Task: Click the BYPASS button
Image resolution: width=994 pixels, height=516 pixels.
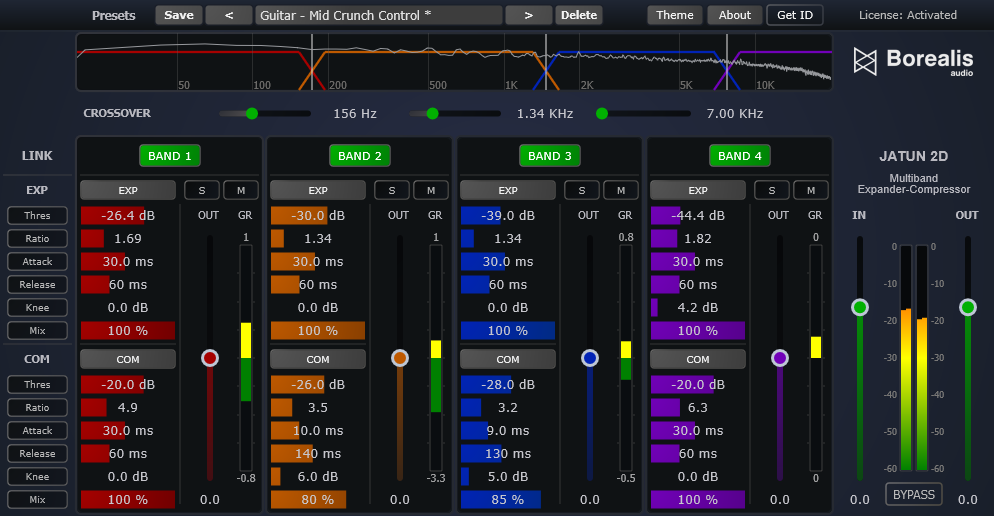Action: coord(913,494)
